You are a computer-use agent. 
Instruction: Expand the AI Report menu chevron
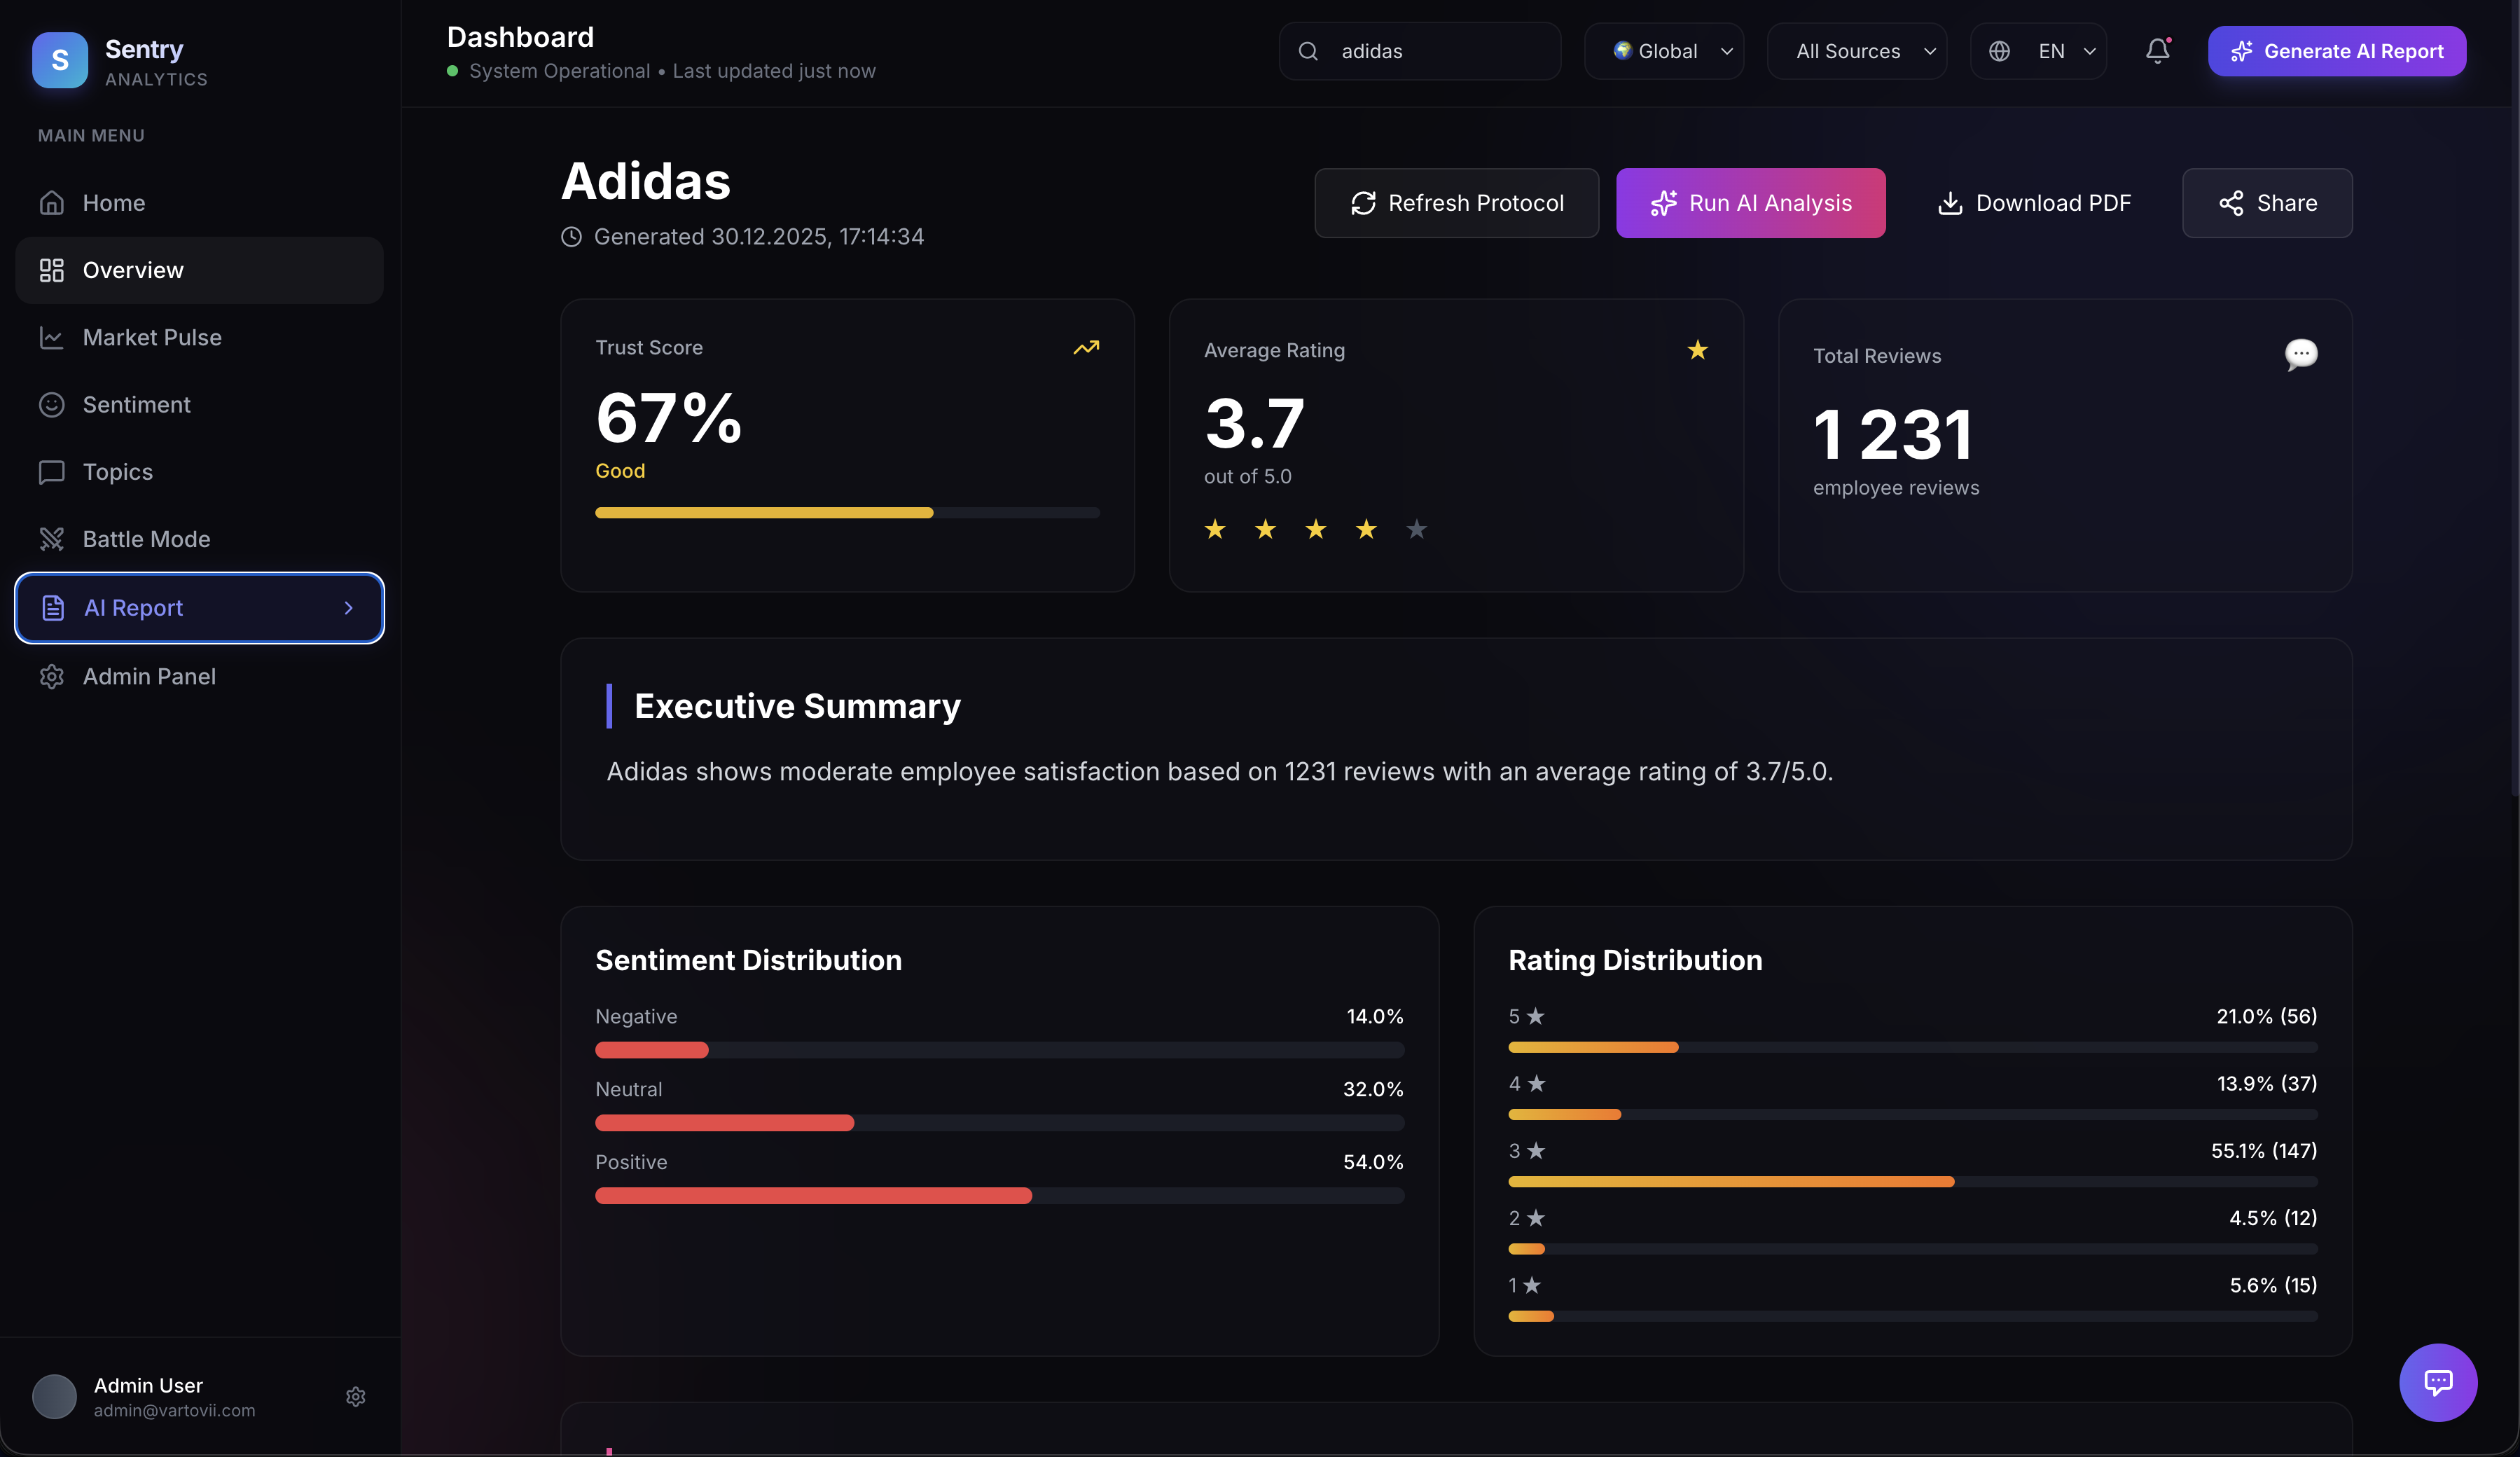(x=349, y=608)
